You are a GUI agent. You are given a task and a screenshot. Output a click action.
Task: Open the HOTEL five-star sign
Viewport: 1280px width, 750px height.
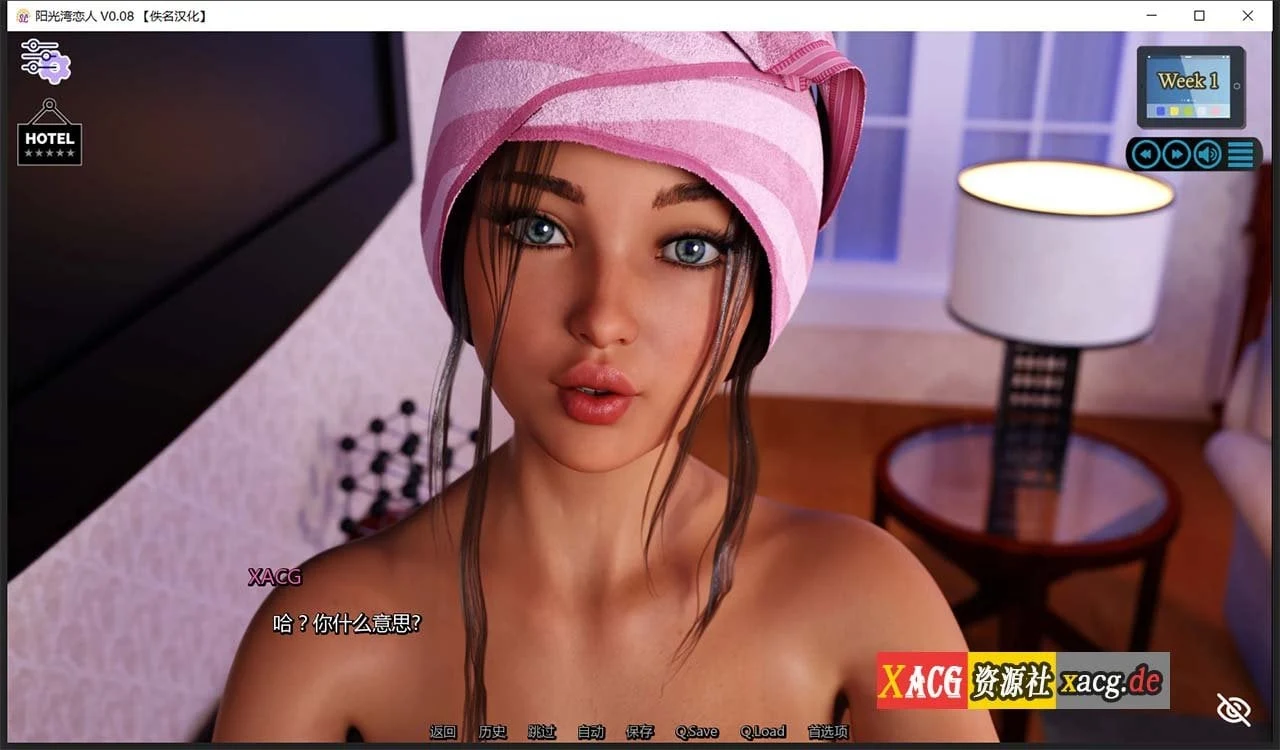coord(50,132)
